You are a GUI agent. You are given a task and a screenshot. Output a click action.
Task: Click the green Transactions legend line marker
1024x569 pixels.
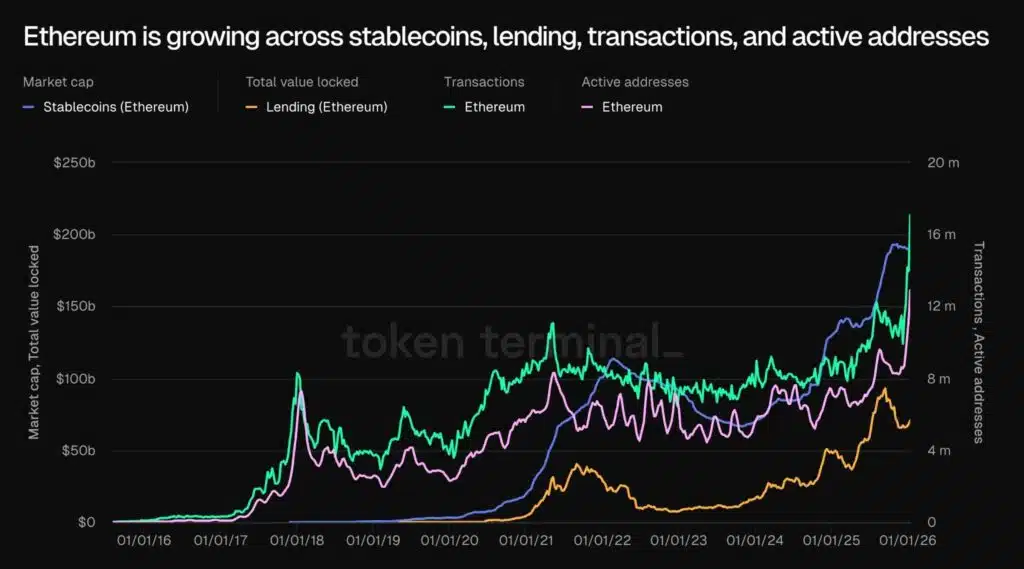(x=449, y=107)
